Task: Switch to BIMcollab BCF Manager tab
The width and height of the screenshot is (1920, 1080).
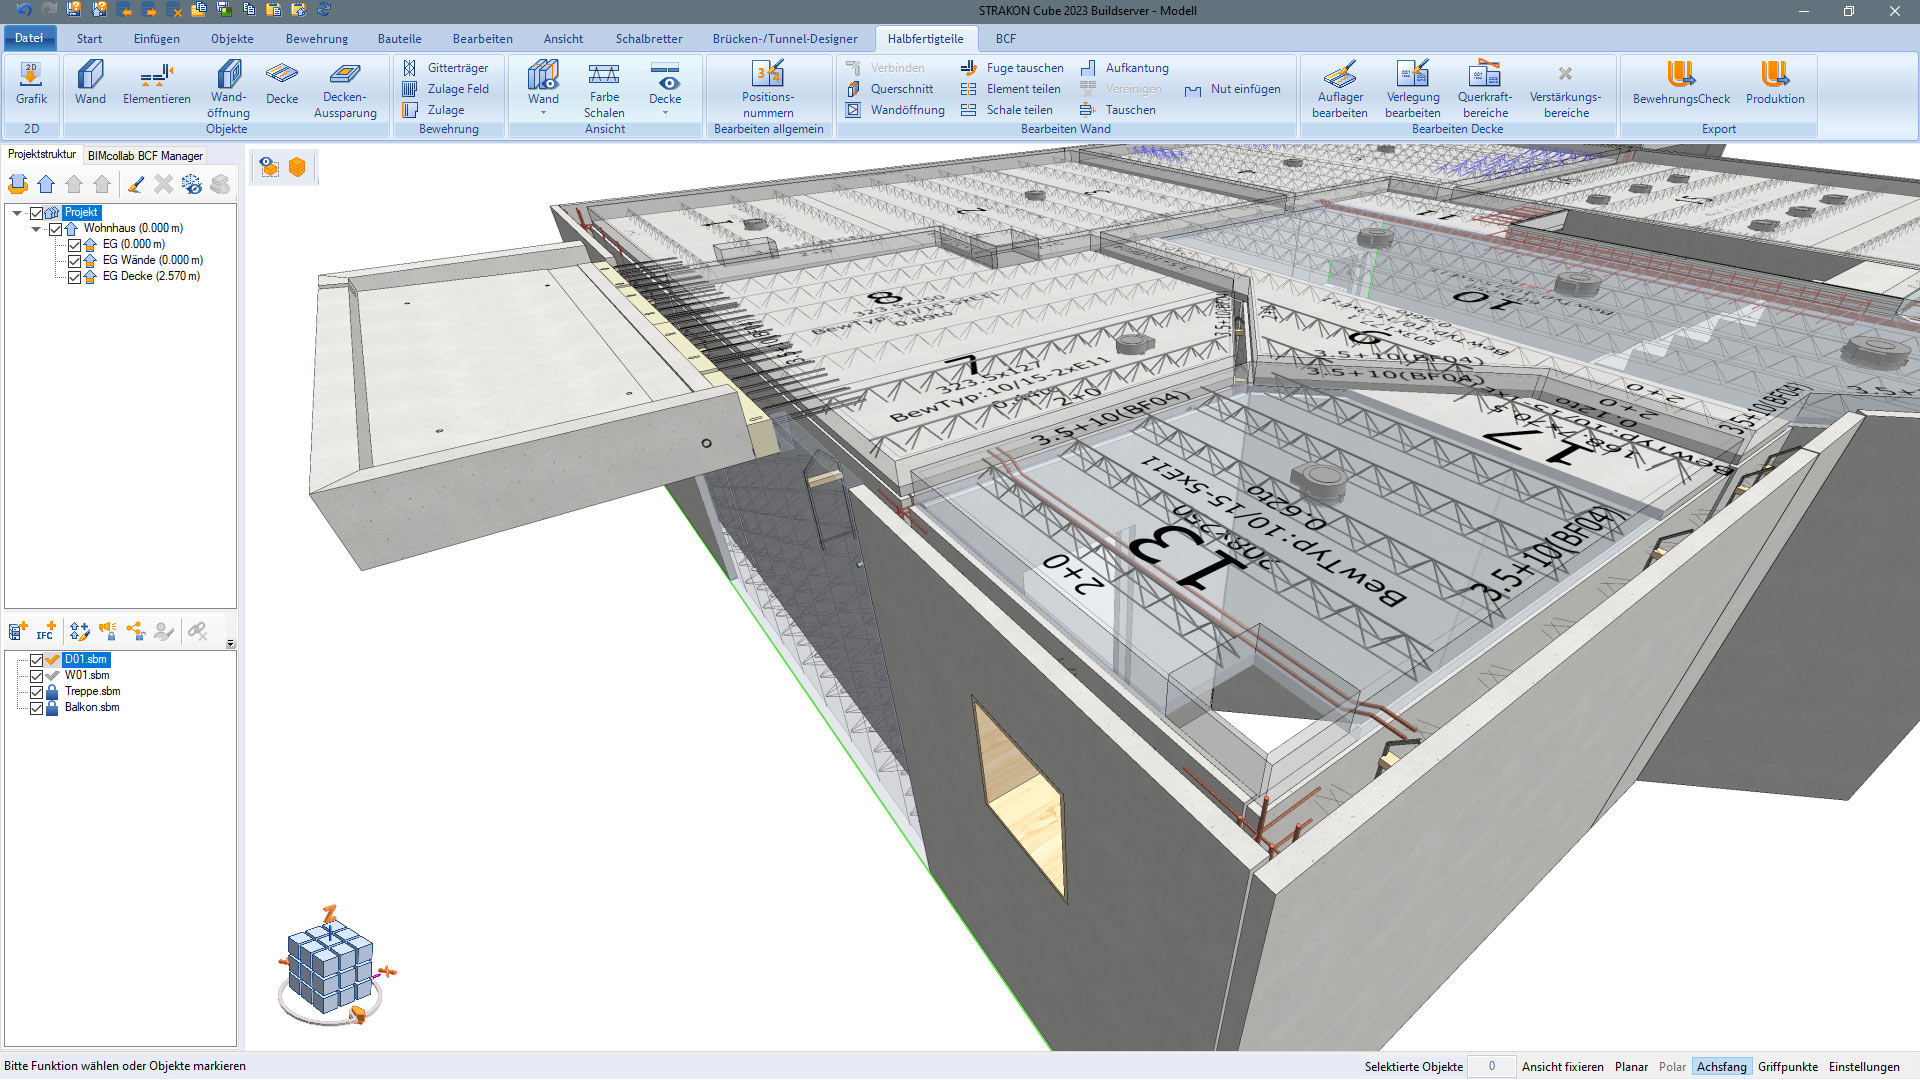Action: pyautogui.click(x=145, y=155)
